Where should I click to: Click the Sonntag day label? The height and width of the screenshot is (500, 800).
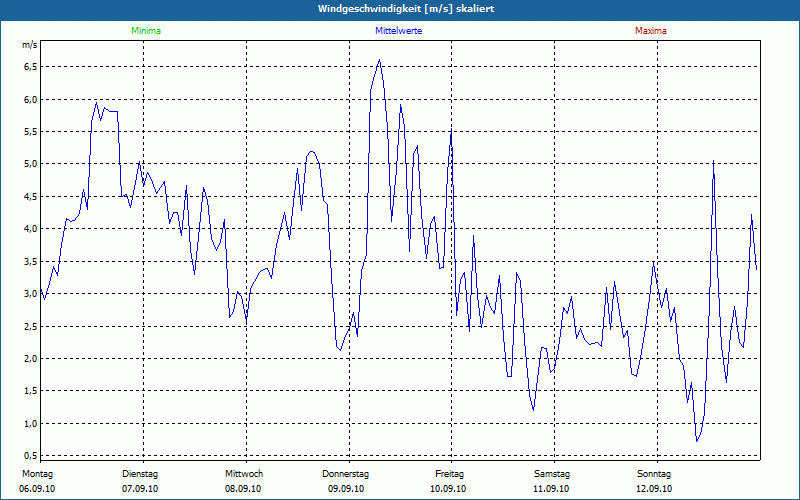point(654,474)
